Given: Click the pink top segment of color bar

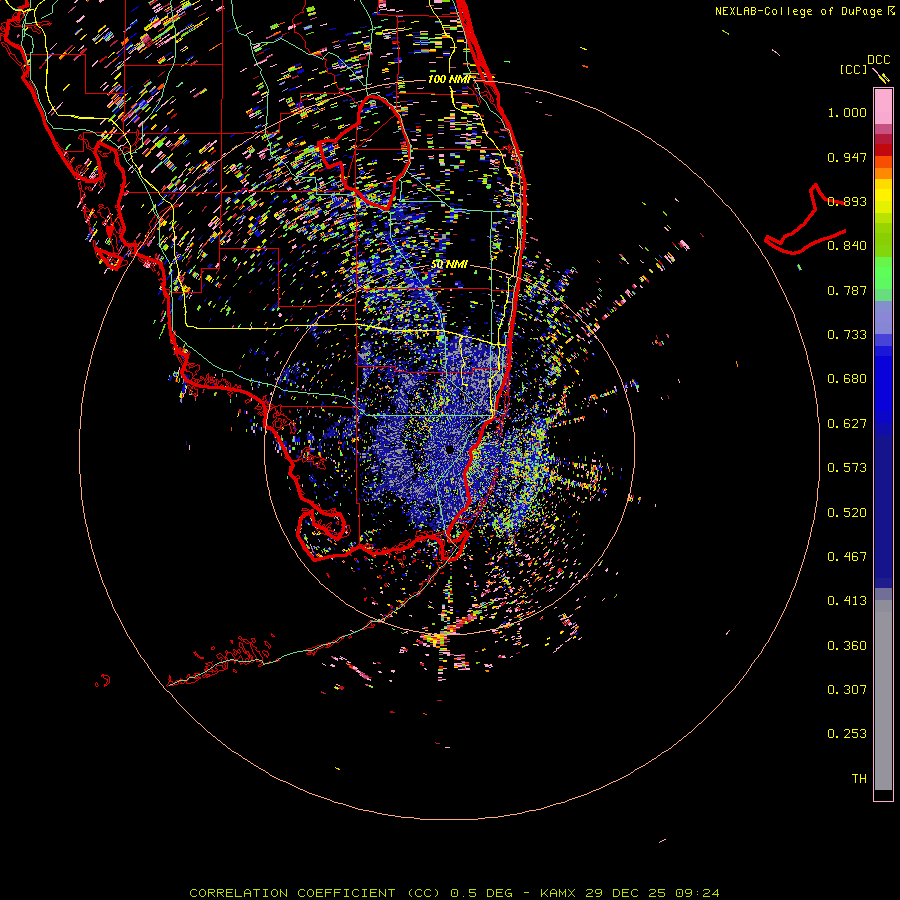Looking at the screenshot, I should coord(883,107).
